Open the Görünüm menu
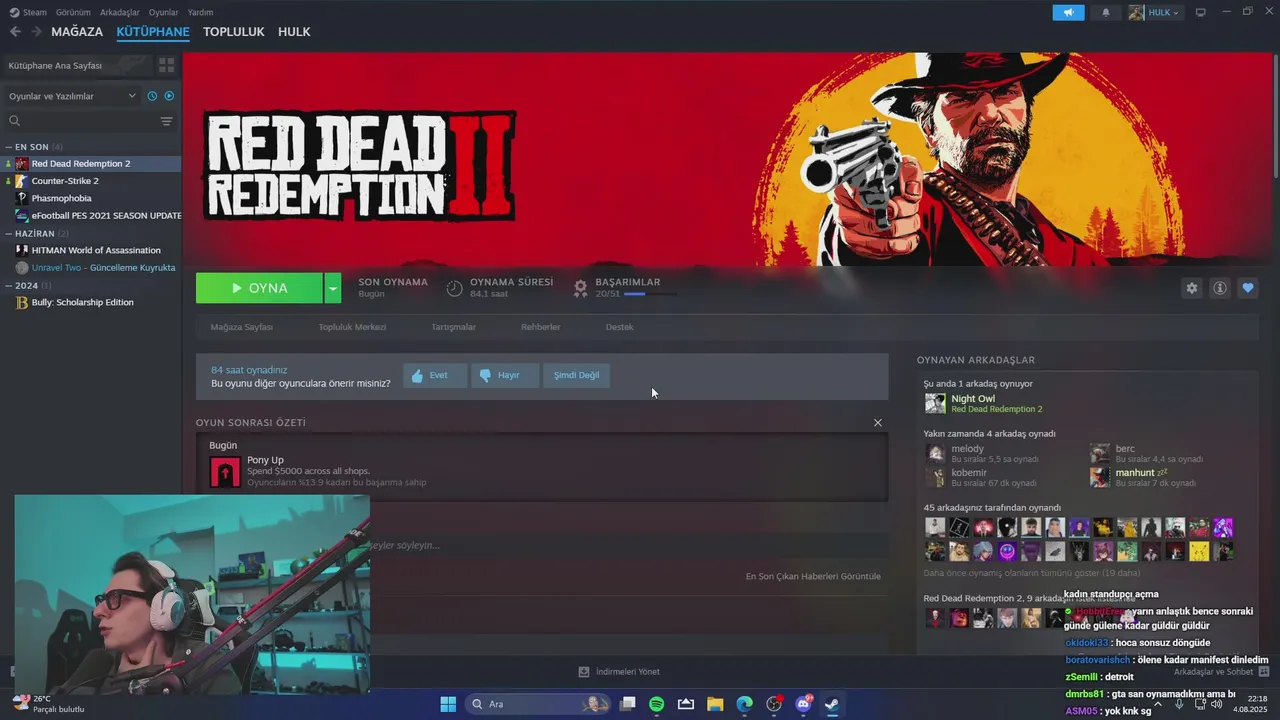The width and height of the screenshot is (1280, 720). [x=73, y=12]
